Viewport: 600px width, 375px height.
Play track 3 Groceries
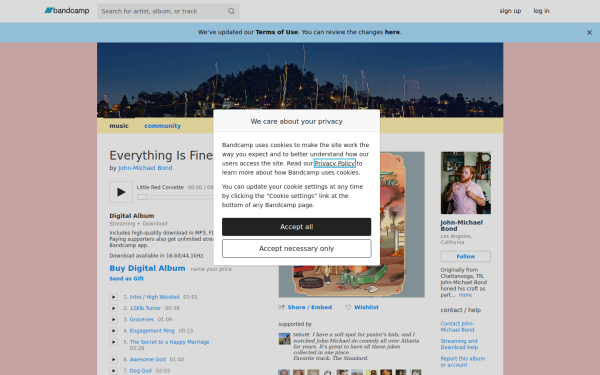[x=113, y=320]
